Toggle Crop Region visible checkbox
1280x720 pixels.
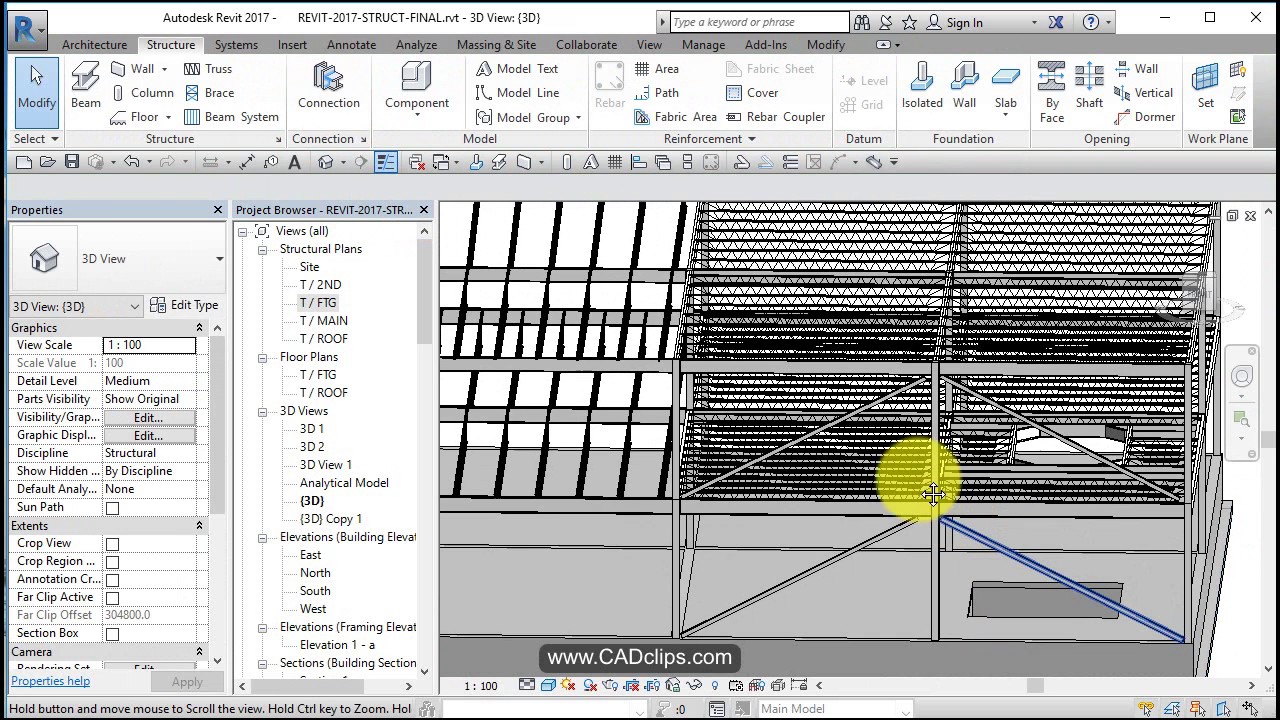(112, 562)
